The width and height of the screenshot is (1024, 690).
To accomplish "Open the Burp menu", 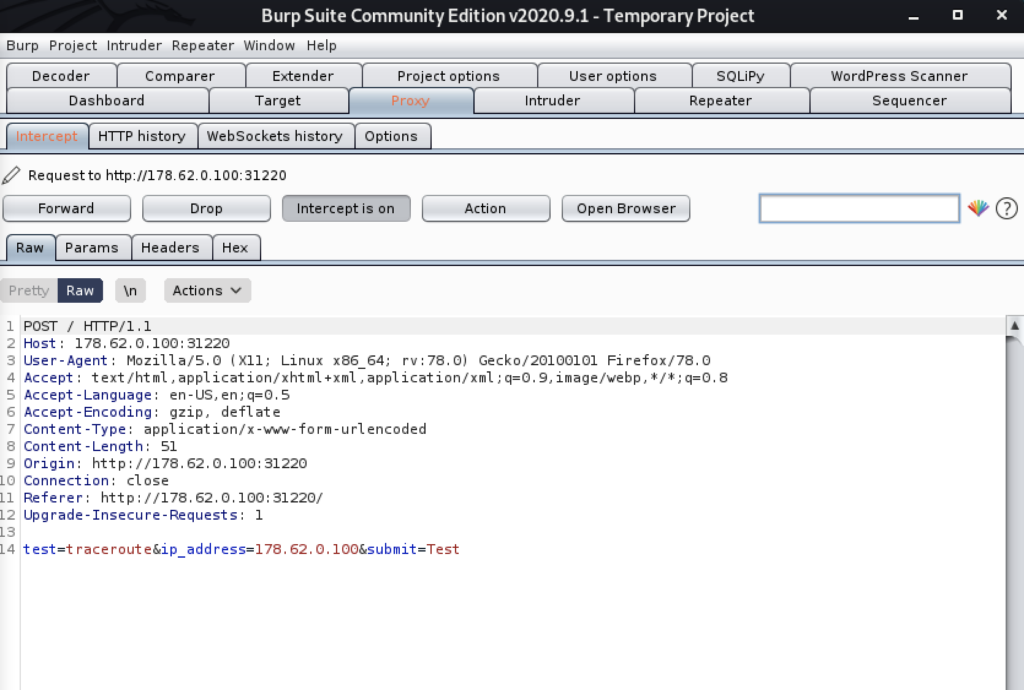I will click(22, 46).
